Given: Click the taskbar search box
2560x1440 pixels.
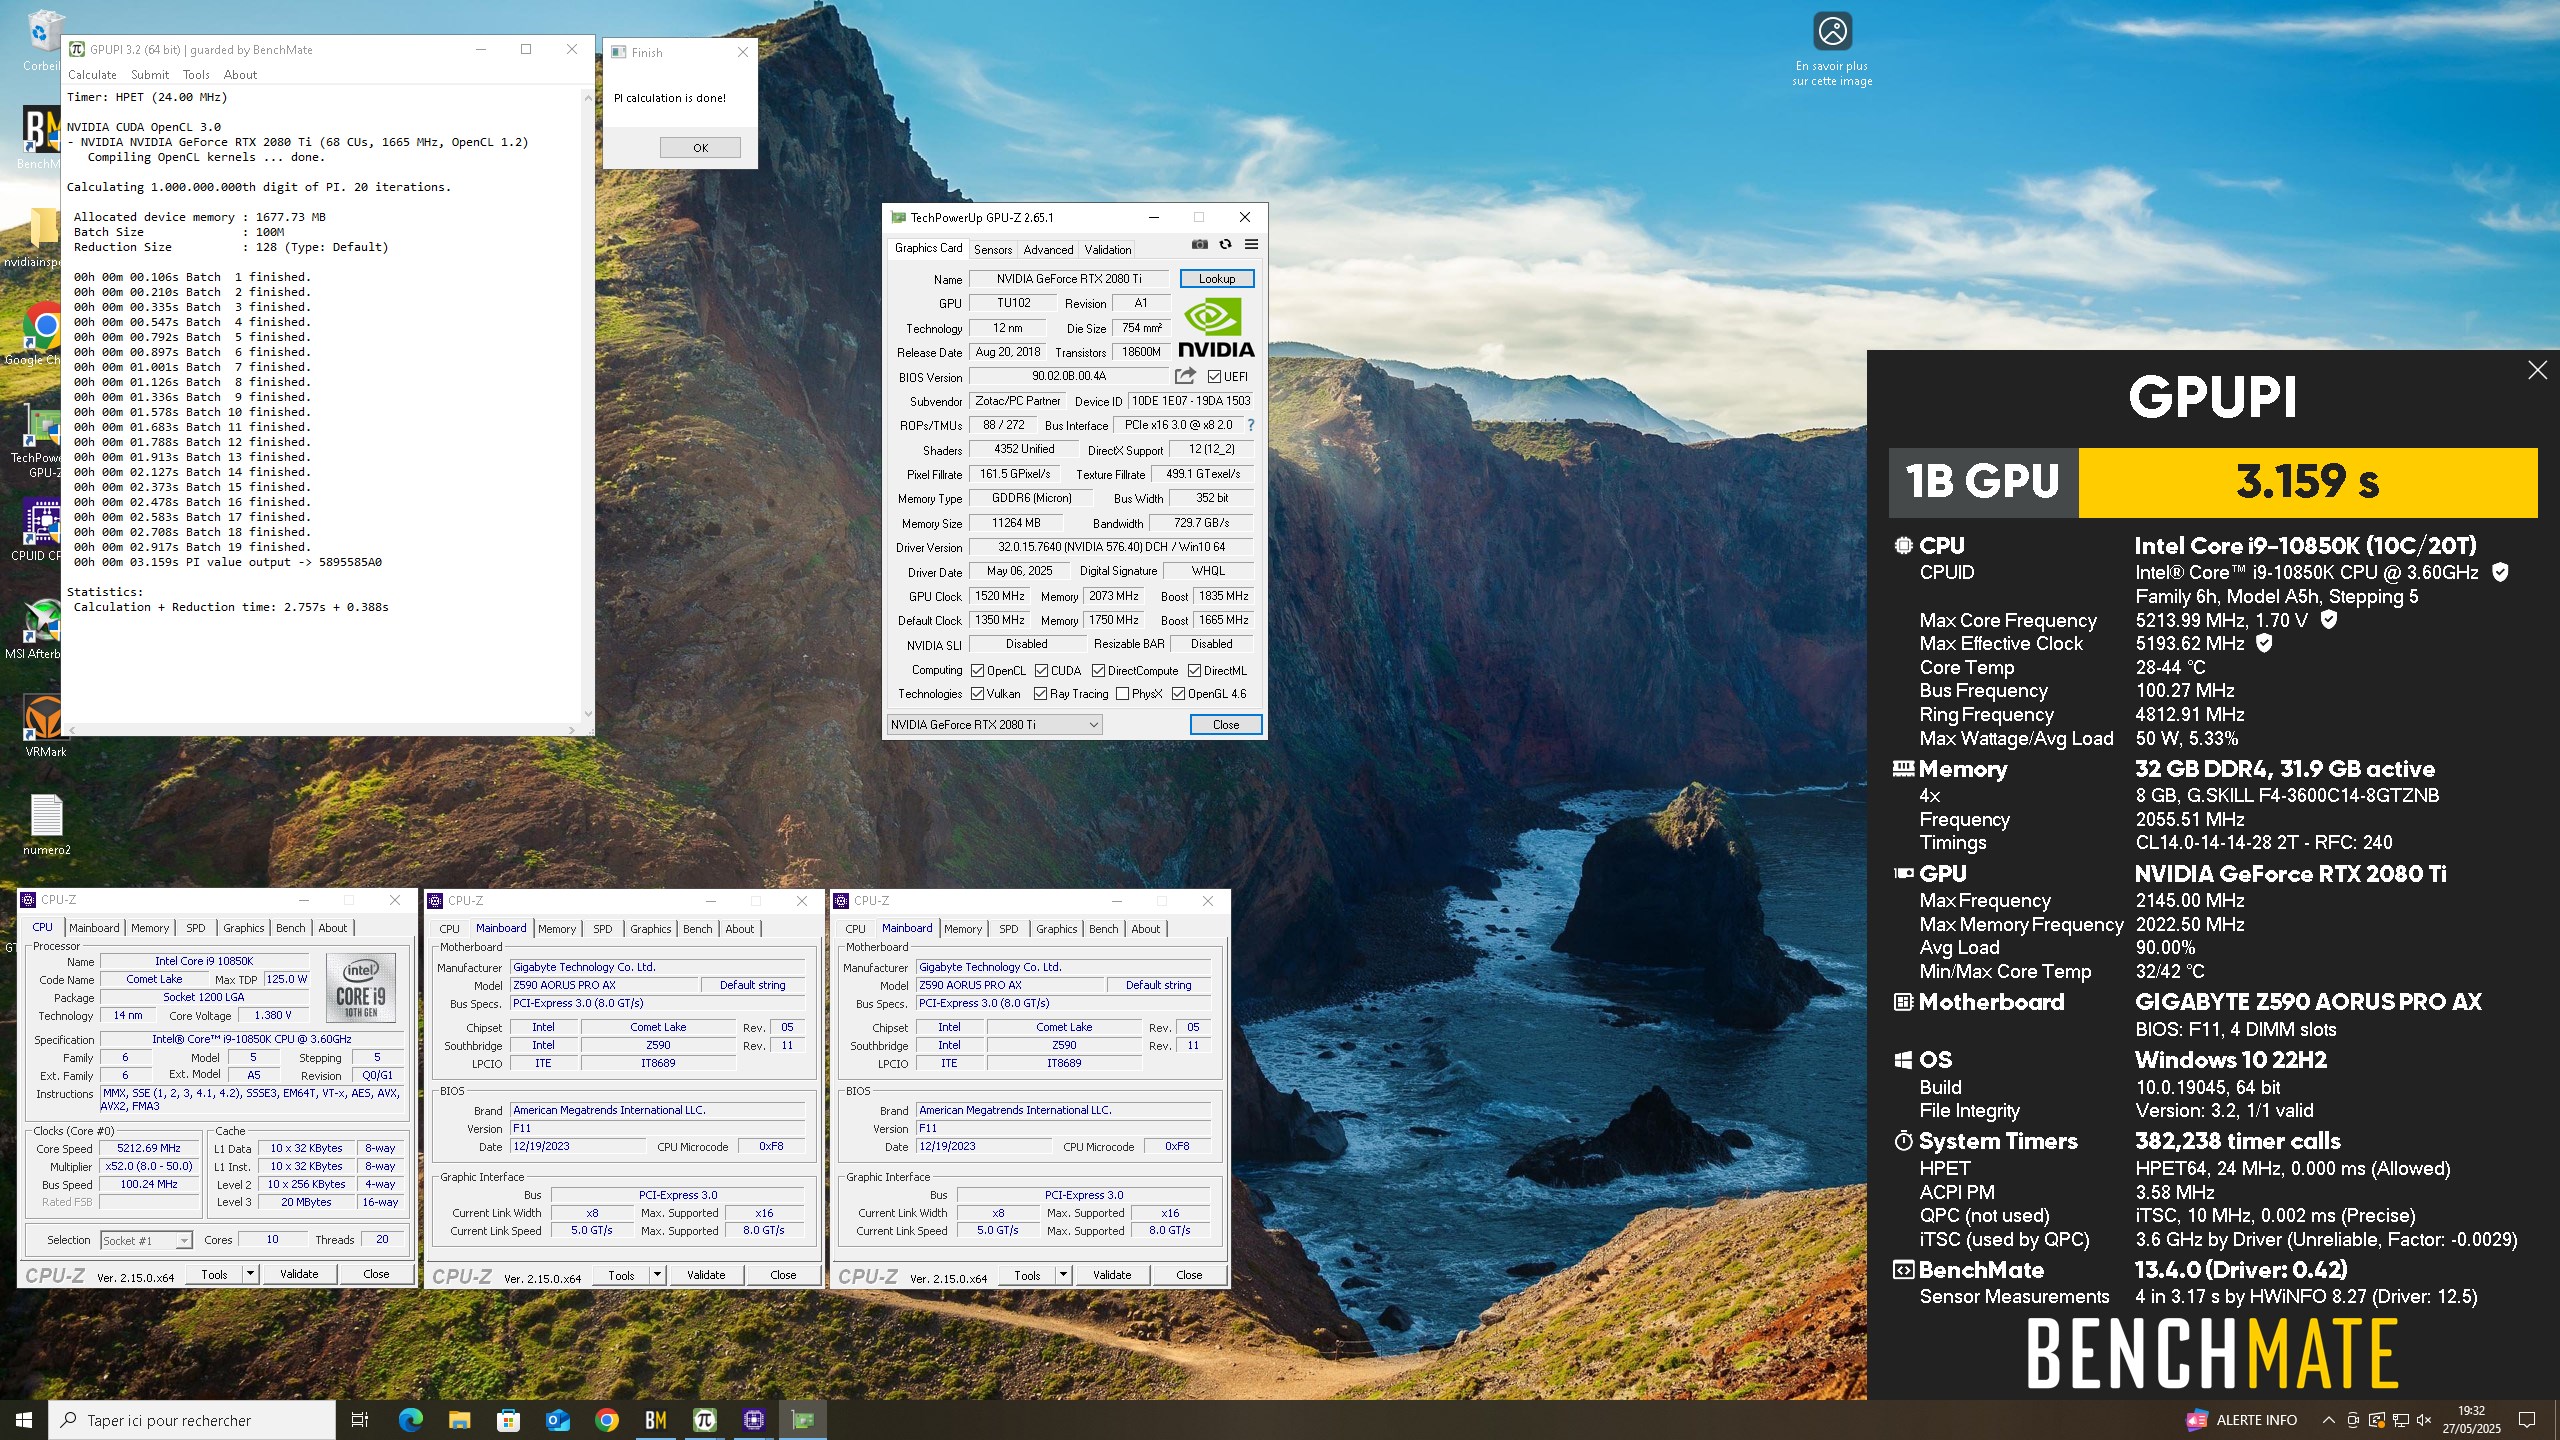Looking at the screenshot, I should coord(192,1420).
